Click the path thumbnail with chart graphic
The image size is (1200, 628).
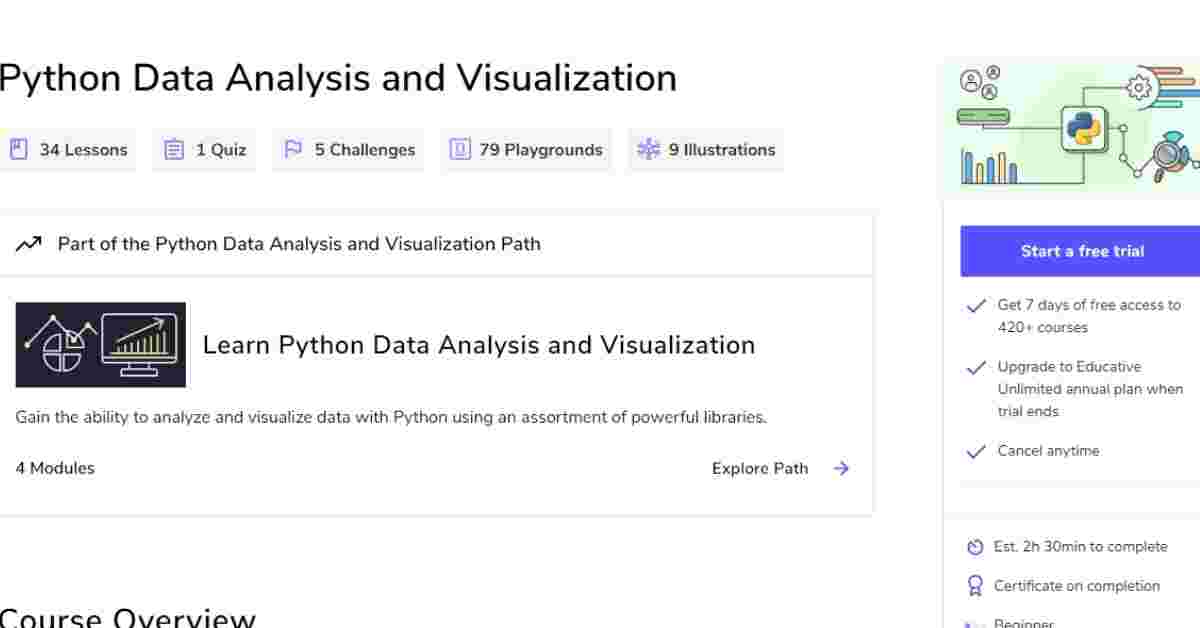101,345
